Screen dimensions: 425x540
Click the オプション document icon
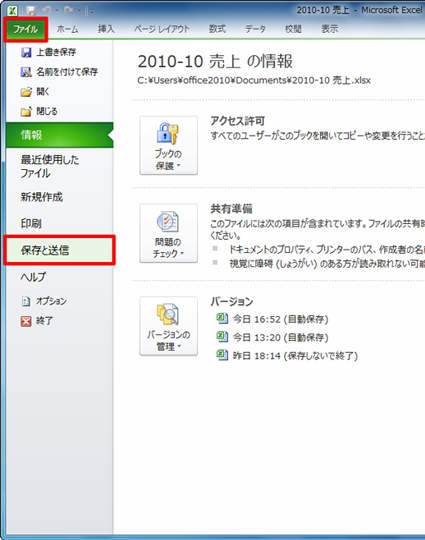[26, 301]
